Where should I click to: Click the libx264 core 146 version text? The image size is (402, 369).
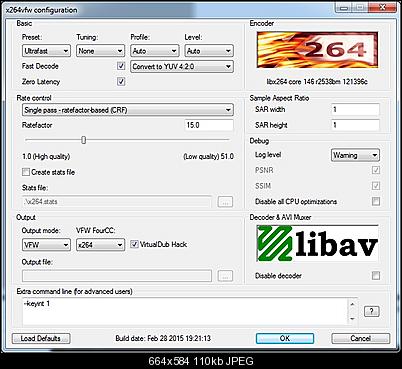tap(317, 82)
